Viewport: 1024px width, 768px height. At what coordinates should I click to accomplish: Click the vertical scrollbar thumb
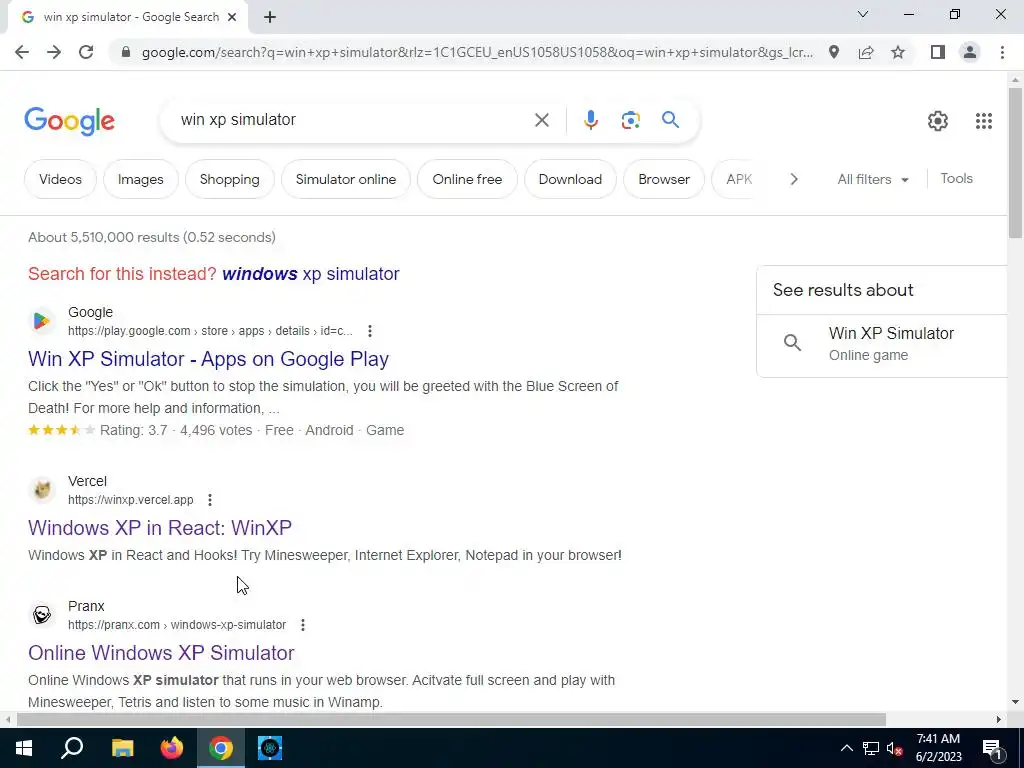point(1015,163)
